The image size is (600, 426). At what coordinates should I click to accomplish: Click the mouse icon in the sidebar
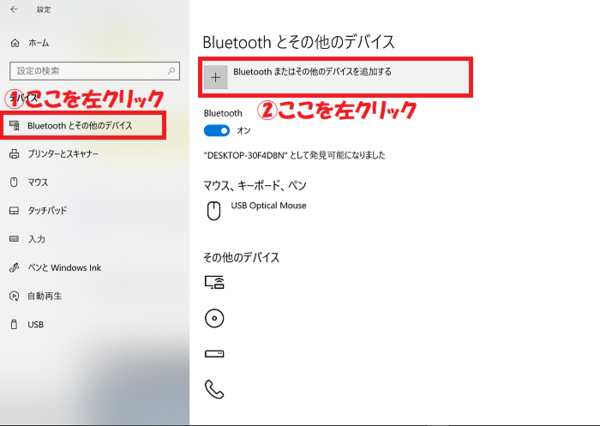coord(14,182)
